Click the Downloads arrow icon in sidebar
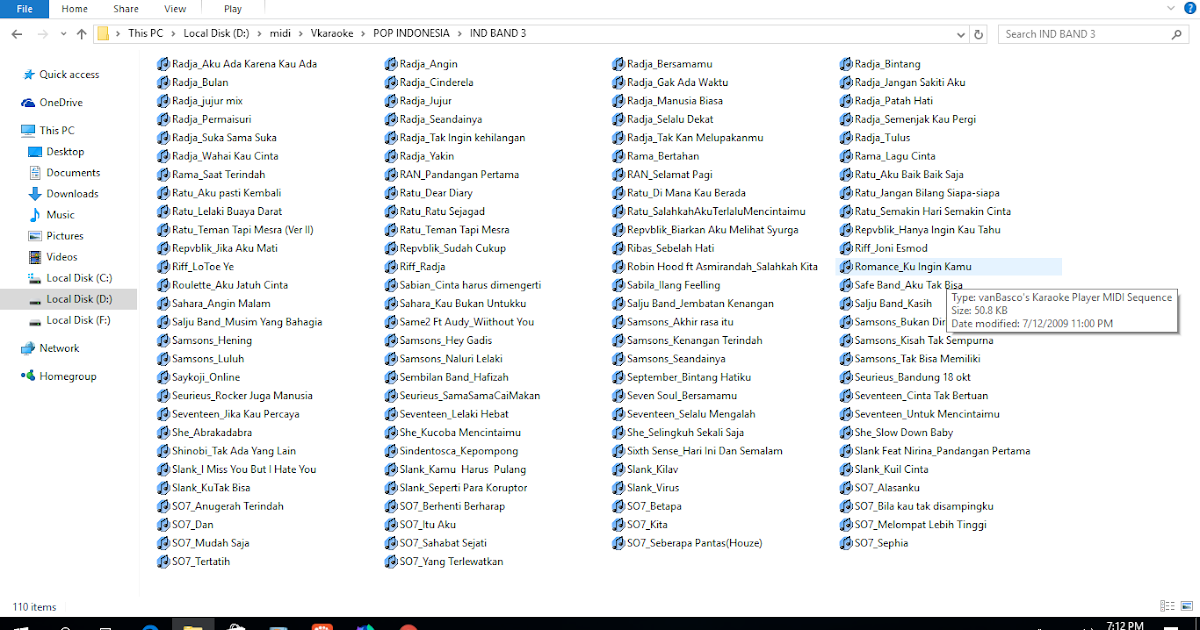This screenshot has height=630, width=1200. coord(35,194)
